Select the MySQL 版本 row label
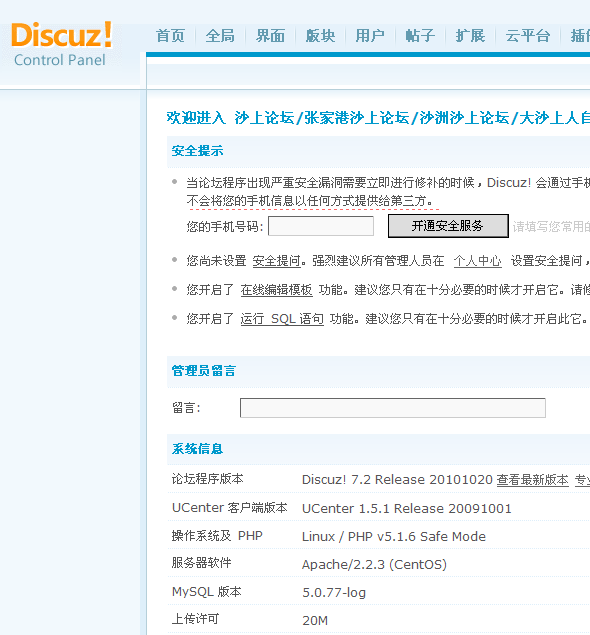 207,592
